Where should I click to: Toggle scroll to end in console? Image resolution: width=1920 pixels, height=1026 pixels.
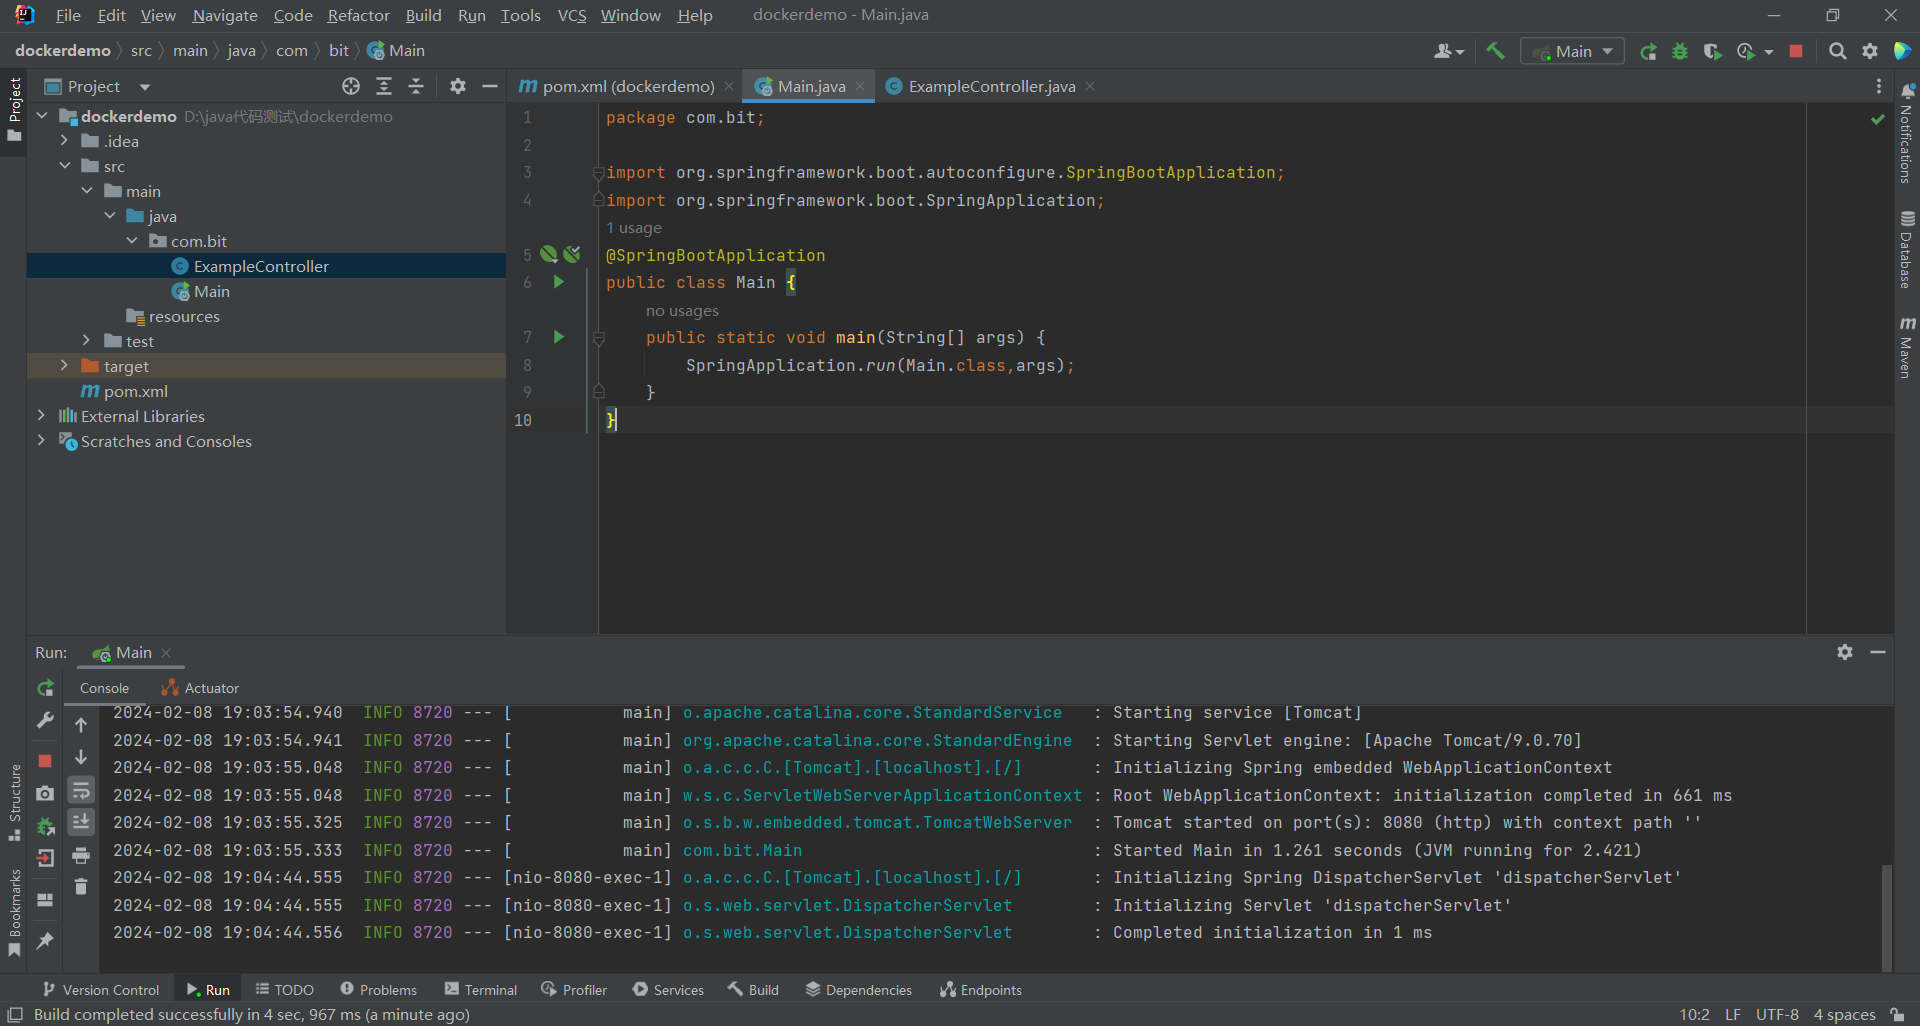(81, 822)
